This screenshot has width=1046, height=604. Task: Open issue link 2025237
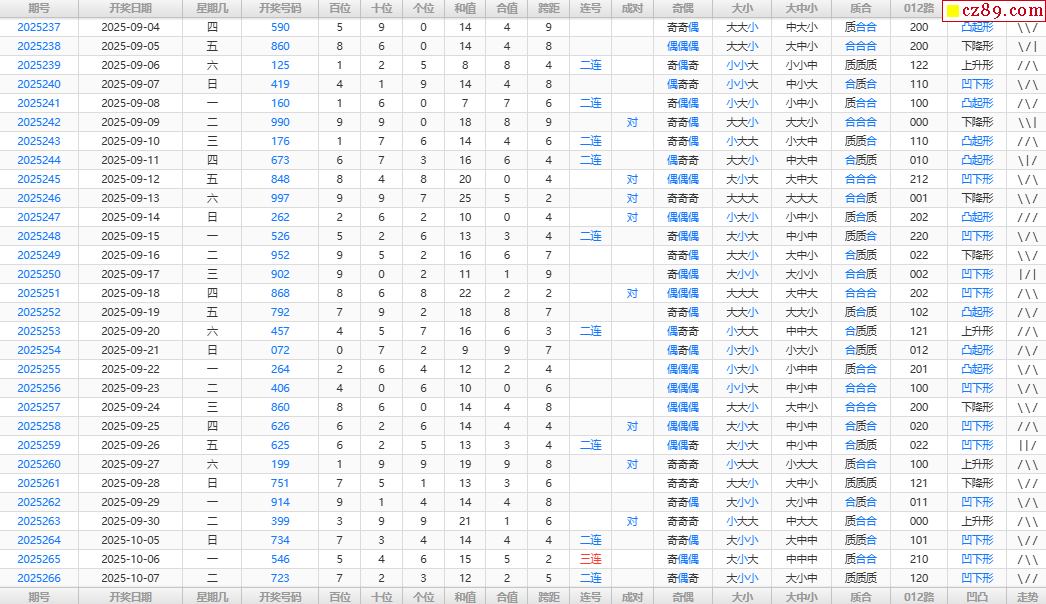(x=39, y=27)
